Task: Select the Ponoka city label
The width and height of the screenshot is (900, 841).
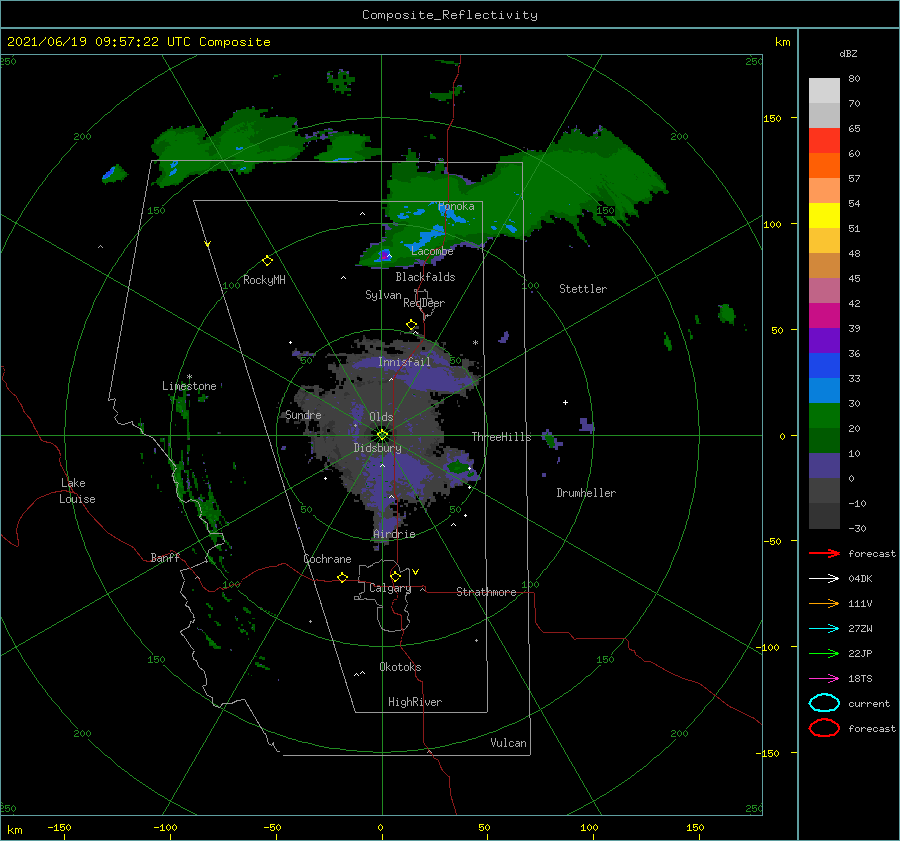Action: (456, 206)
